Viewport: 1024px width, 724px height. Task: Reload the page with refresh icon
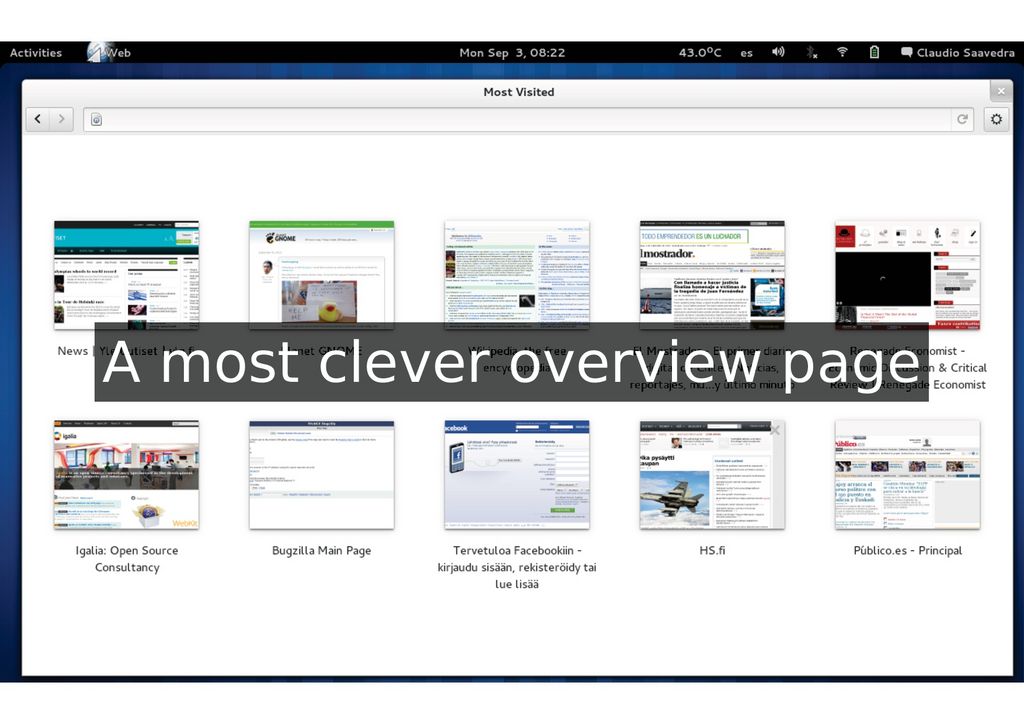[x=962, y=120]
